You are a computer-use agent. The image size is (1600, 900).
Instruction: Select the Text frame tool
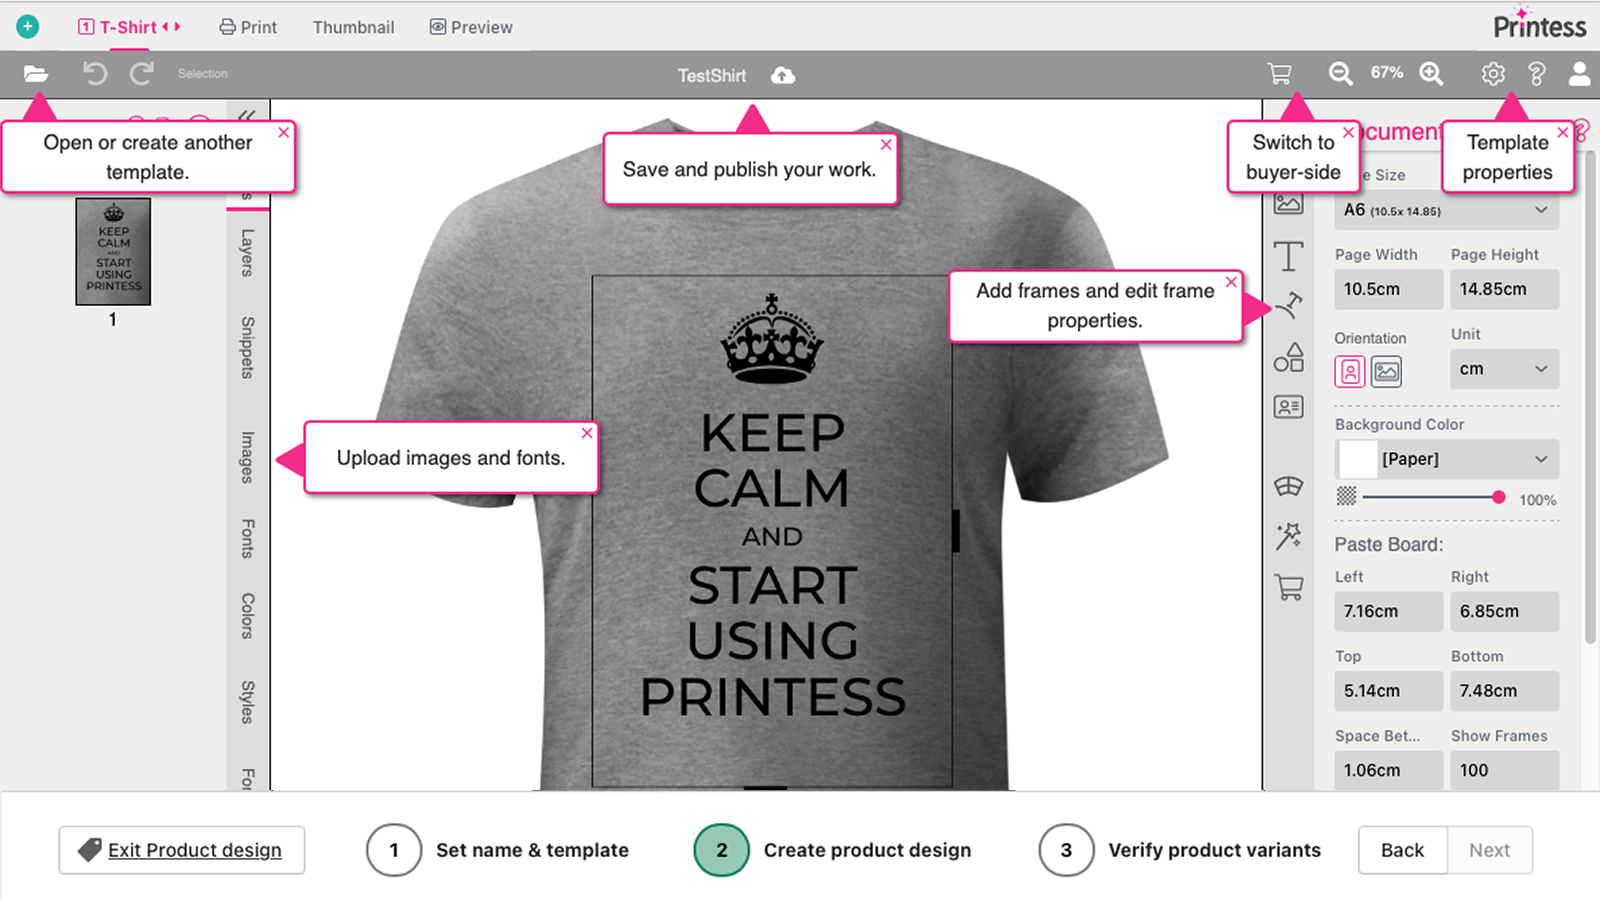tap(1289, 256)
